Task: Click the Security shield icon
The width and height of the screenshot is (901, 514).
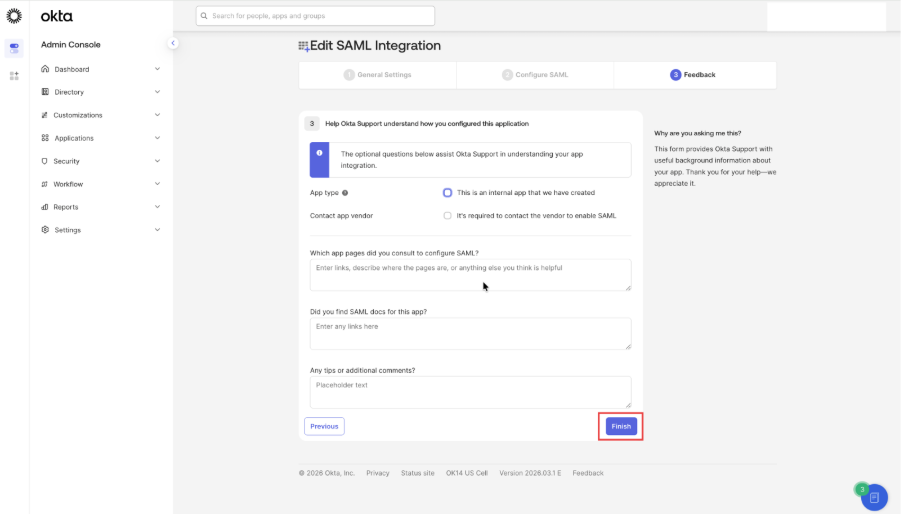Action: point(45,161)
